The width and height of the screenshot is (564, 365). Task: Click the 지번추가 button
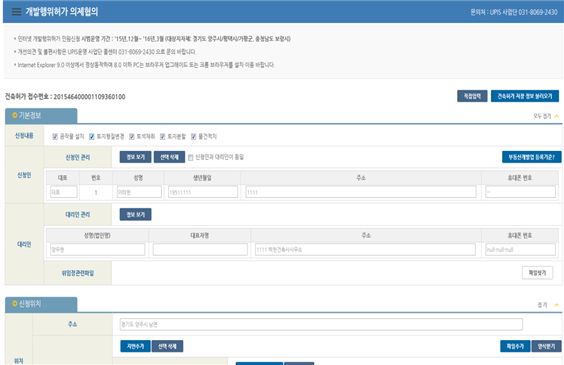click(135, 346)
